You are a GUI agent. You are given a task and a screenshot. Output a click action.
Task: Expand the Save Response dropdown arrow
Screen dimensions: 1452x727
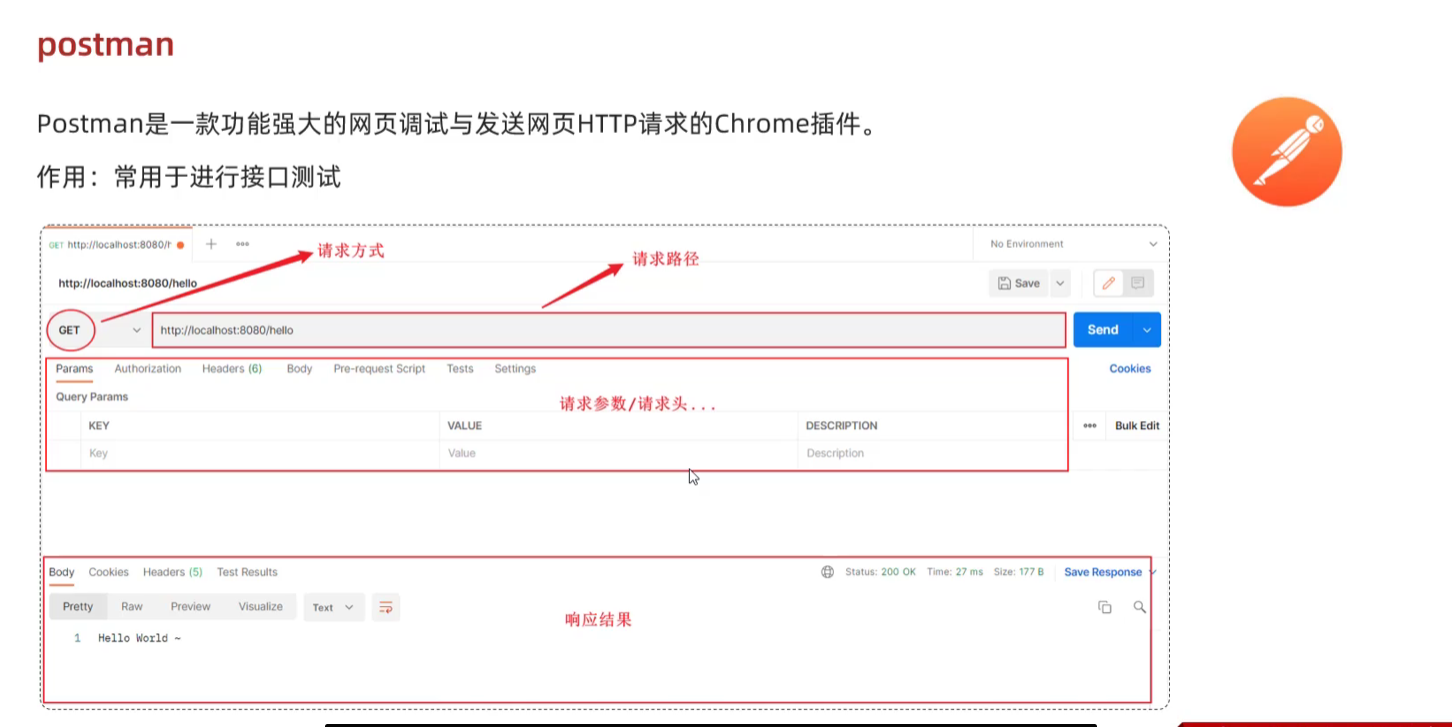click(1153, 572)
